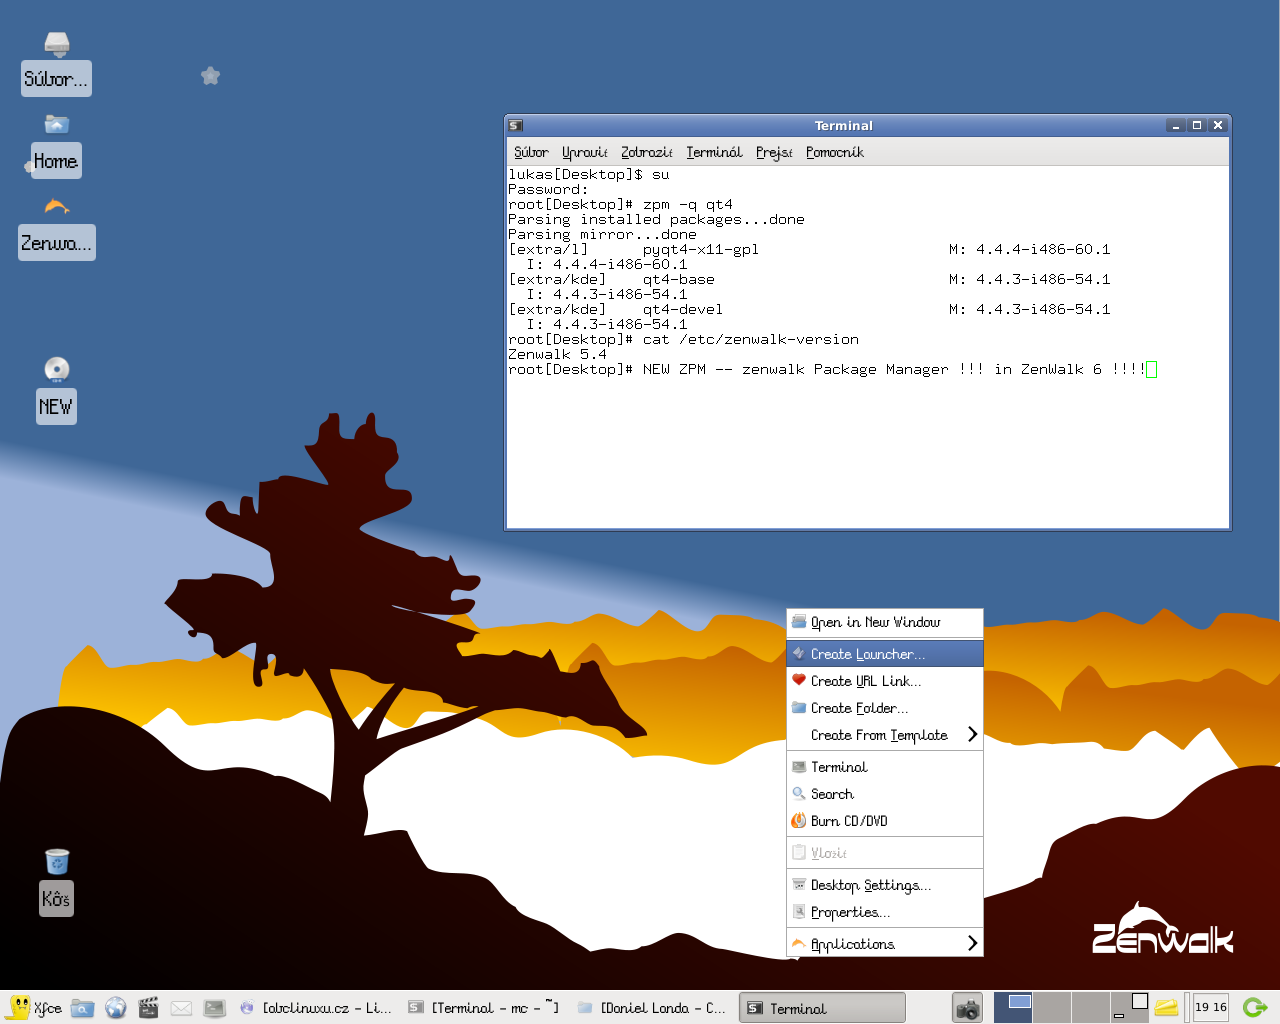Select the active Terminal taskbar button
The height and width of the screenshot is (1024, 1280).
pos(822,1008)
